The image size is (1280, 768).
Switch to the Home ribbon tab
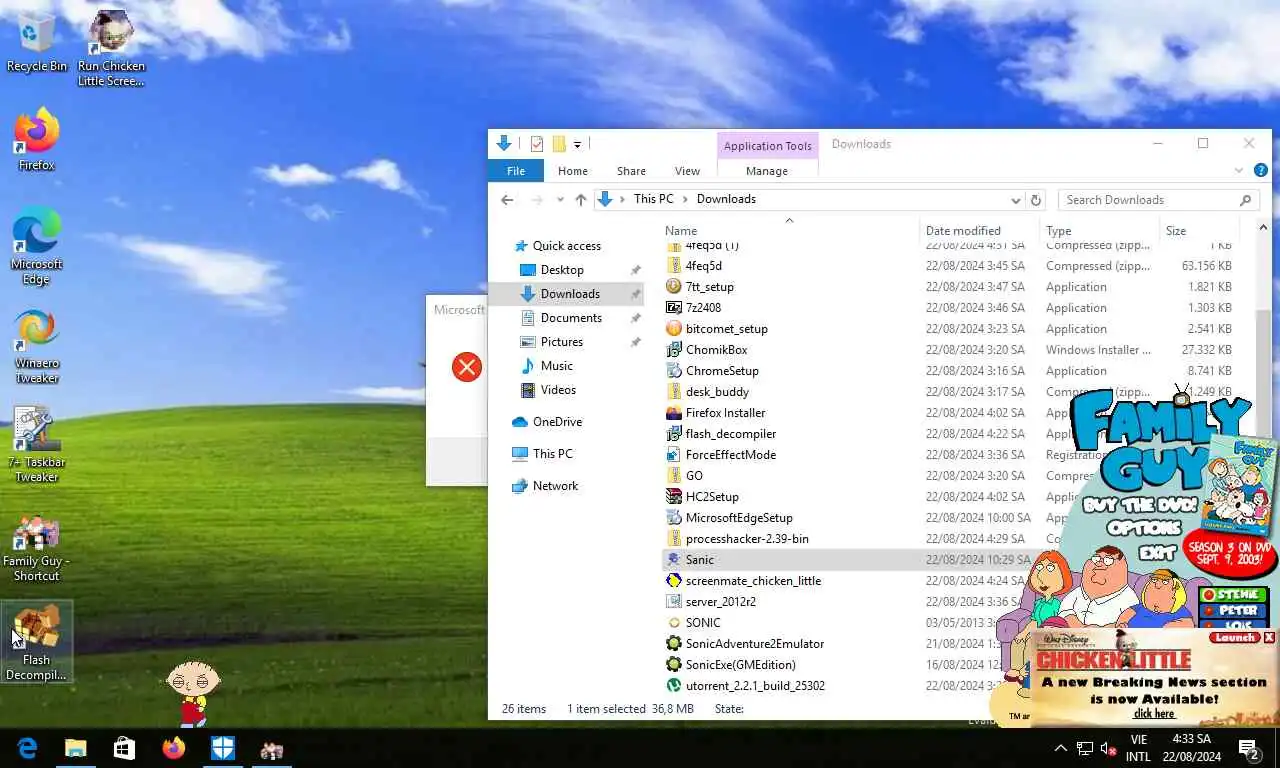[573, 171]
